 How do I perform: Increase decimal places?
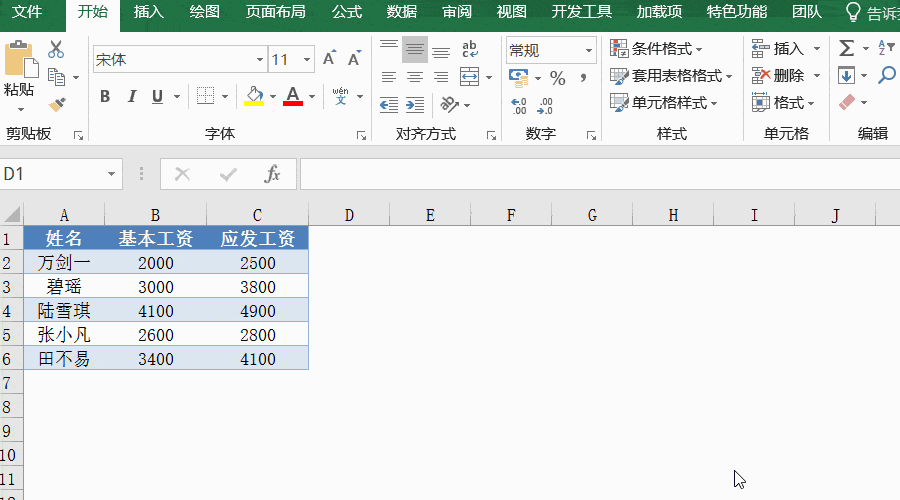(519, 106)
